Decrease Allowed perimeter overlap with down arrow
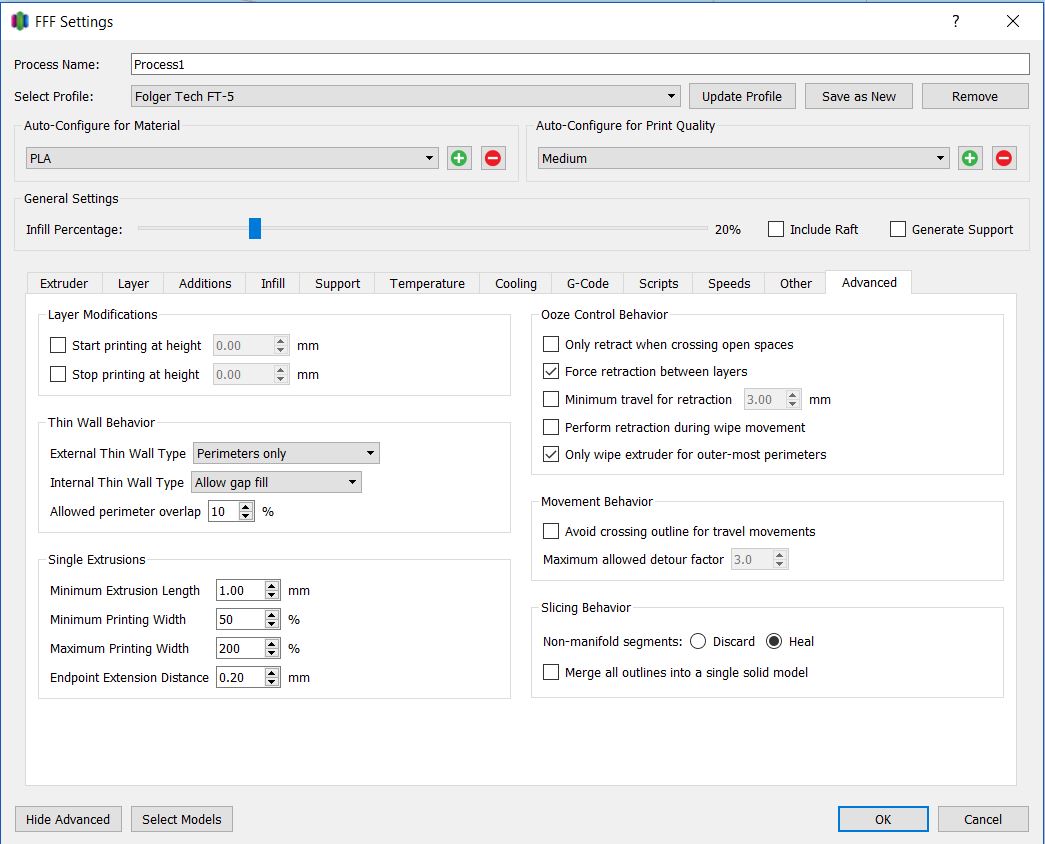The image size is (1045, 844). pyautogui.click(x=246, y=516)
